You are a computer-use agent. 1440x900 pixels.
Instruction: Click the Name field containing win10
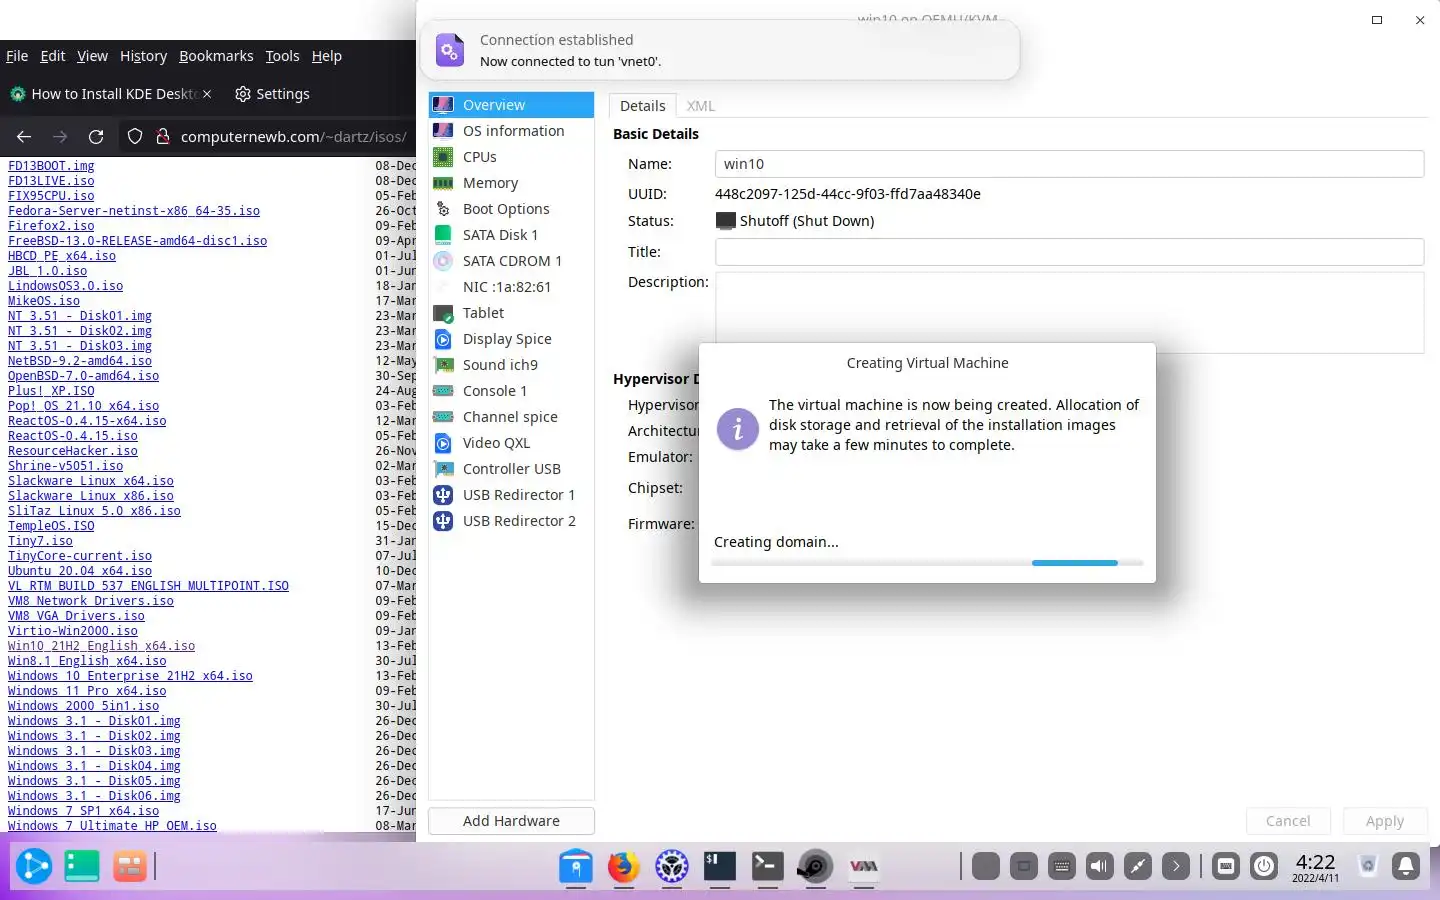point(1069,164)
